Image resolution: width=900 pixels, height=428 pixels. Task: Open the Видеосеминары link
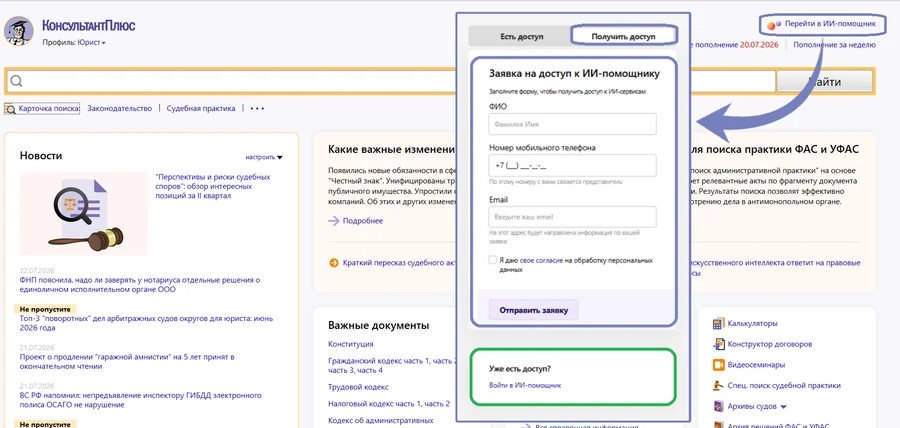[756, 365]
